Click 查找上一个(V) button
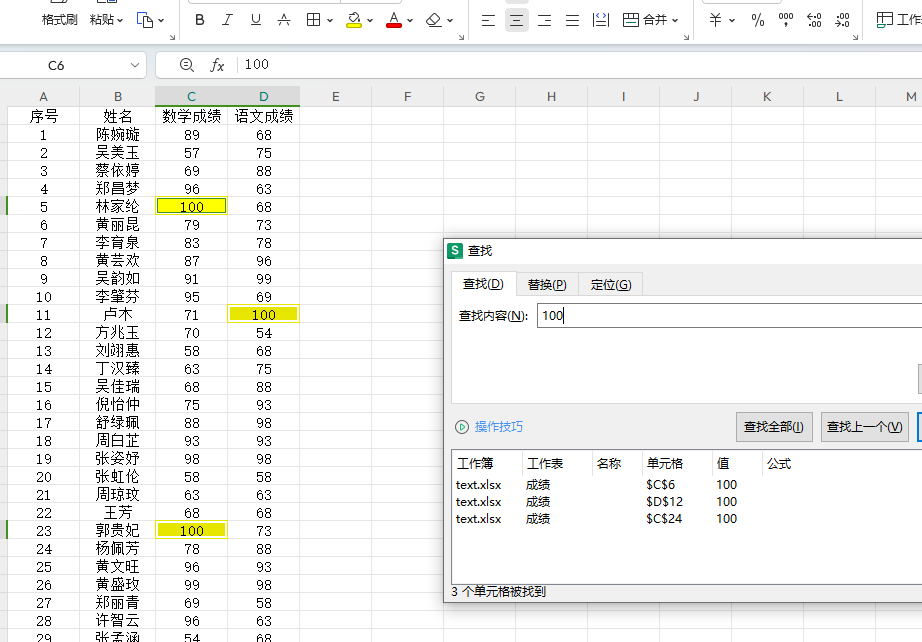This screenshot has height=642, width=922. [864, 427]
